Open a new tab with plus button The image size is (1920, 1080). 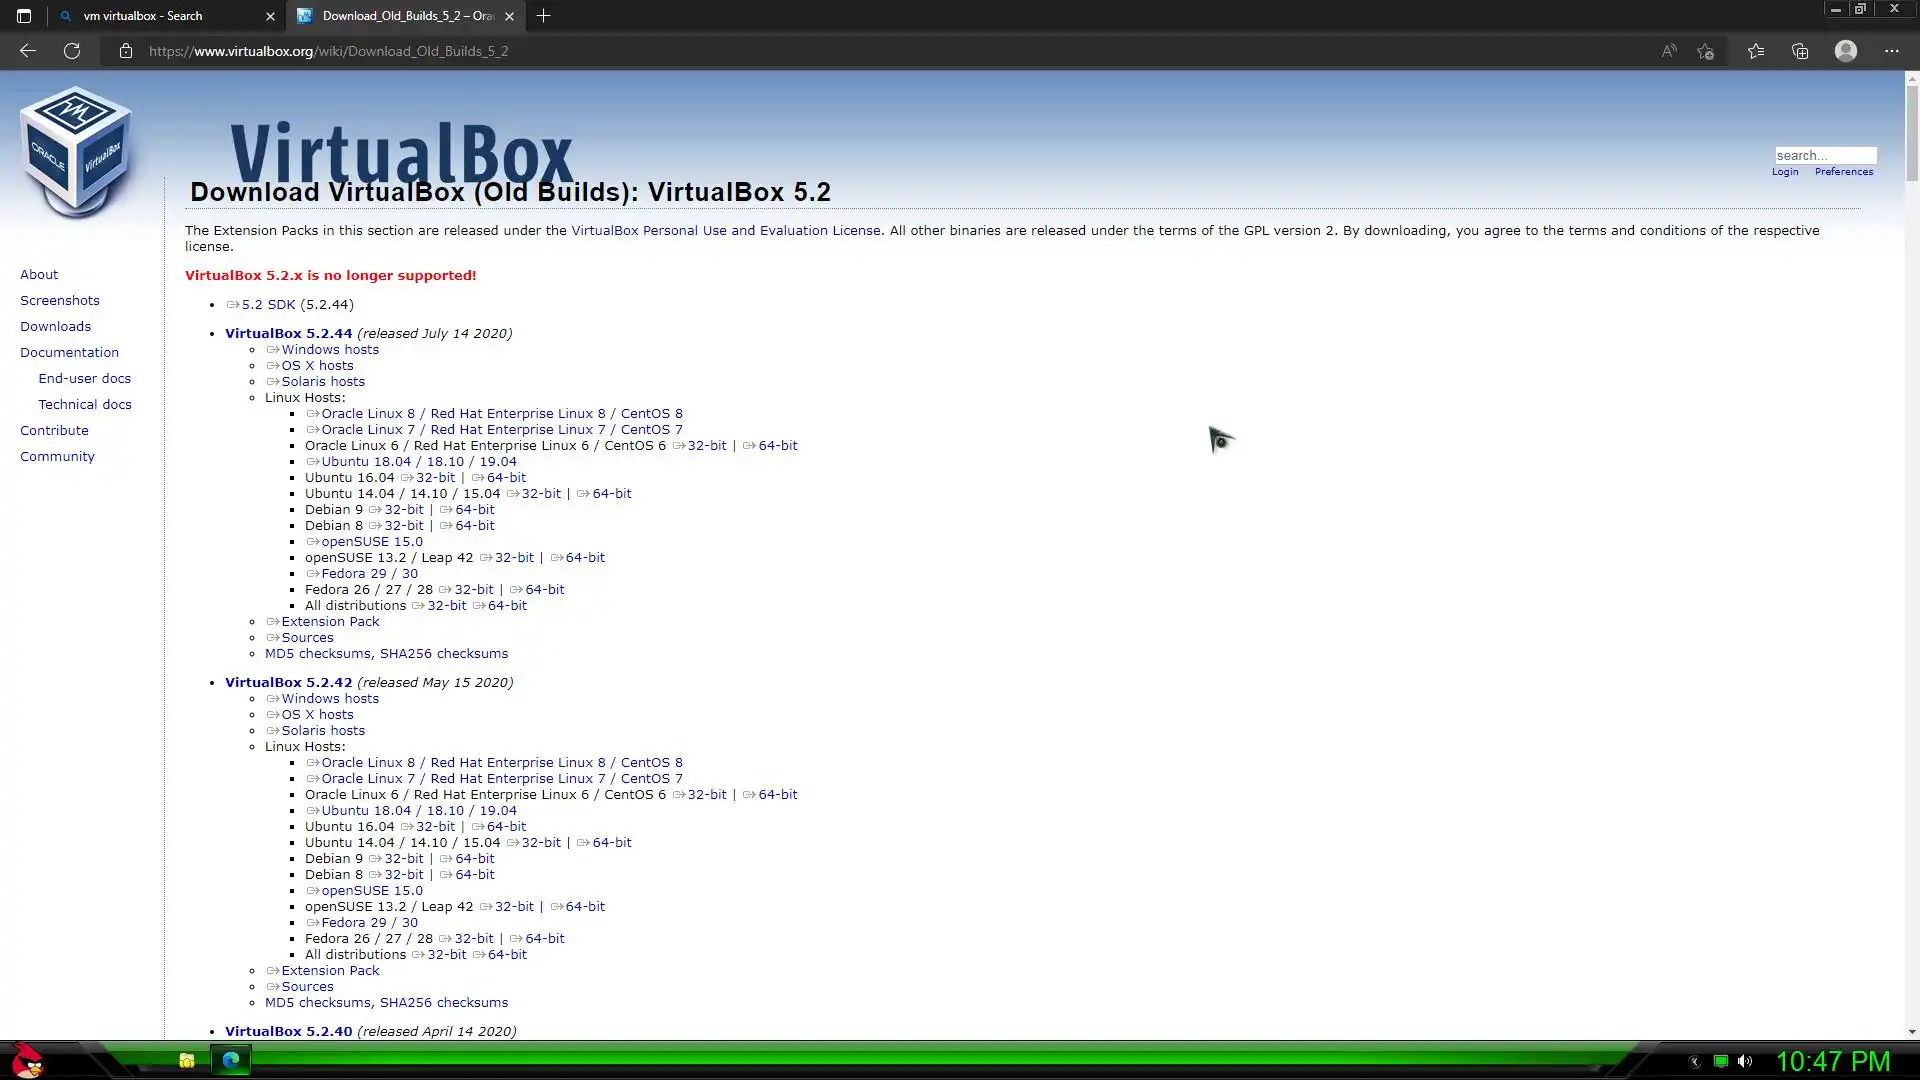click(x=543, y=16)
